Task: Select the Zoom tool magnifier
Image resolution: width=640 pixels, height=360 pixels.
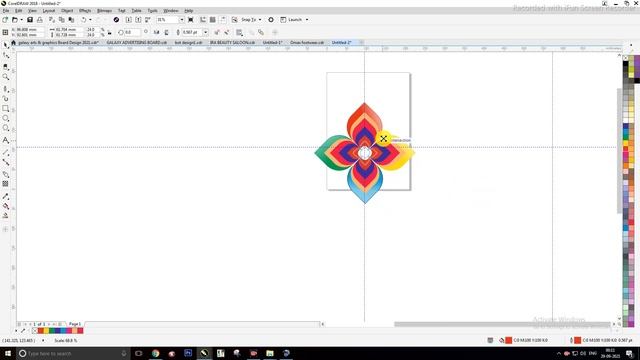Action: tap(5, 77)
